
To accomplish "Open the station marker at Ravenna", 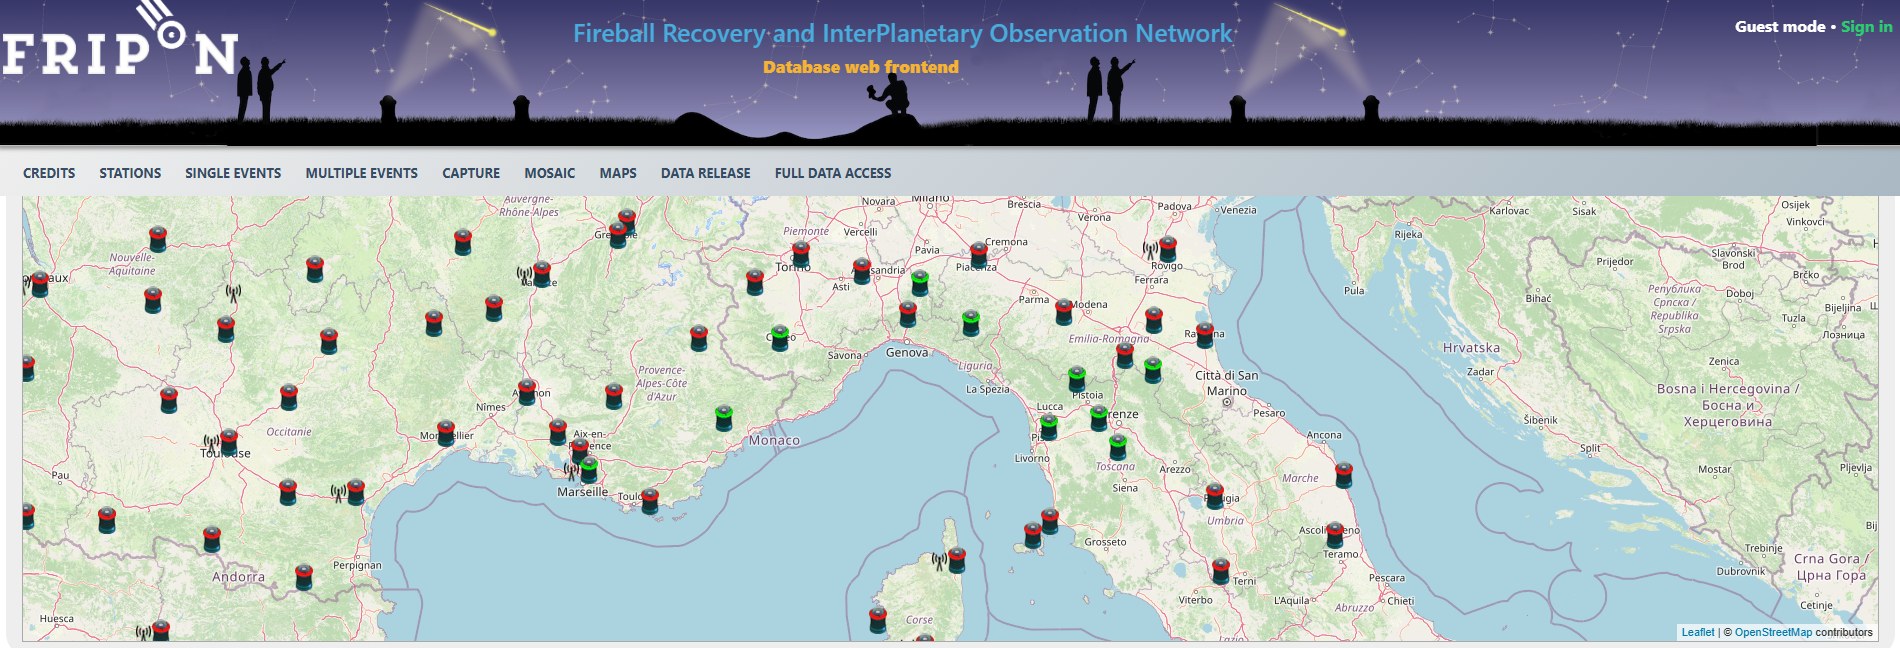I will pyautogui.click(x=1205, y=335).
